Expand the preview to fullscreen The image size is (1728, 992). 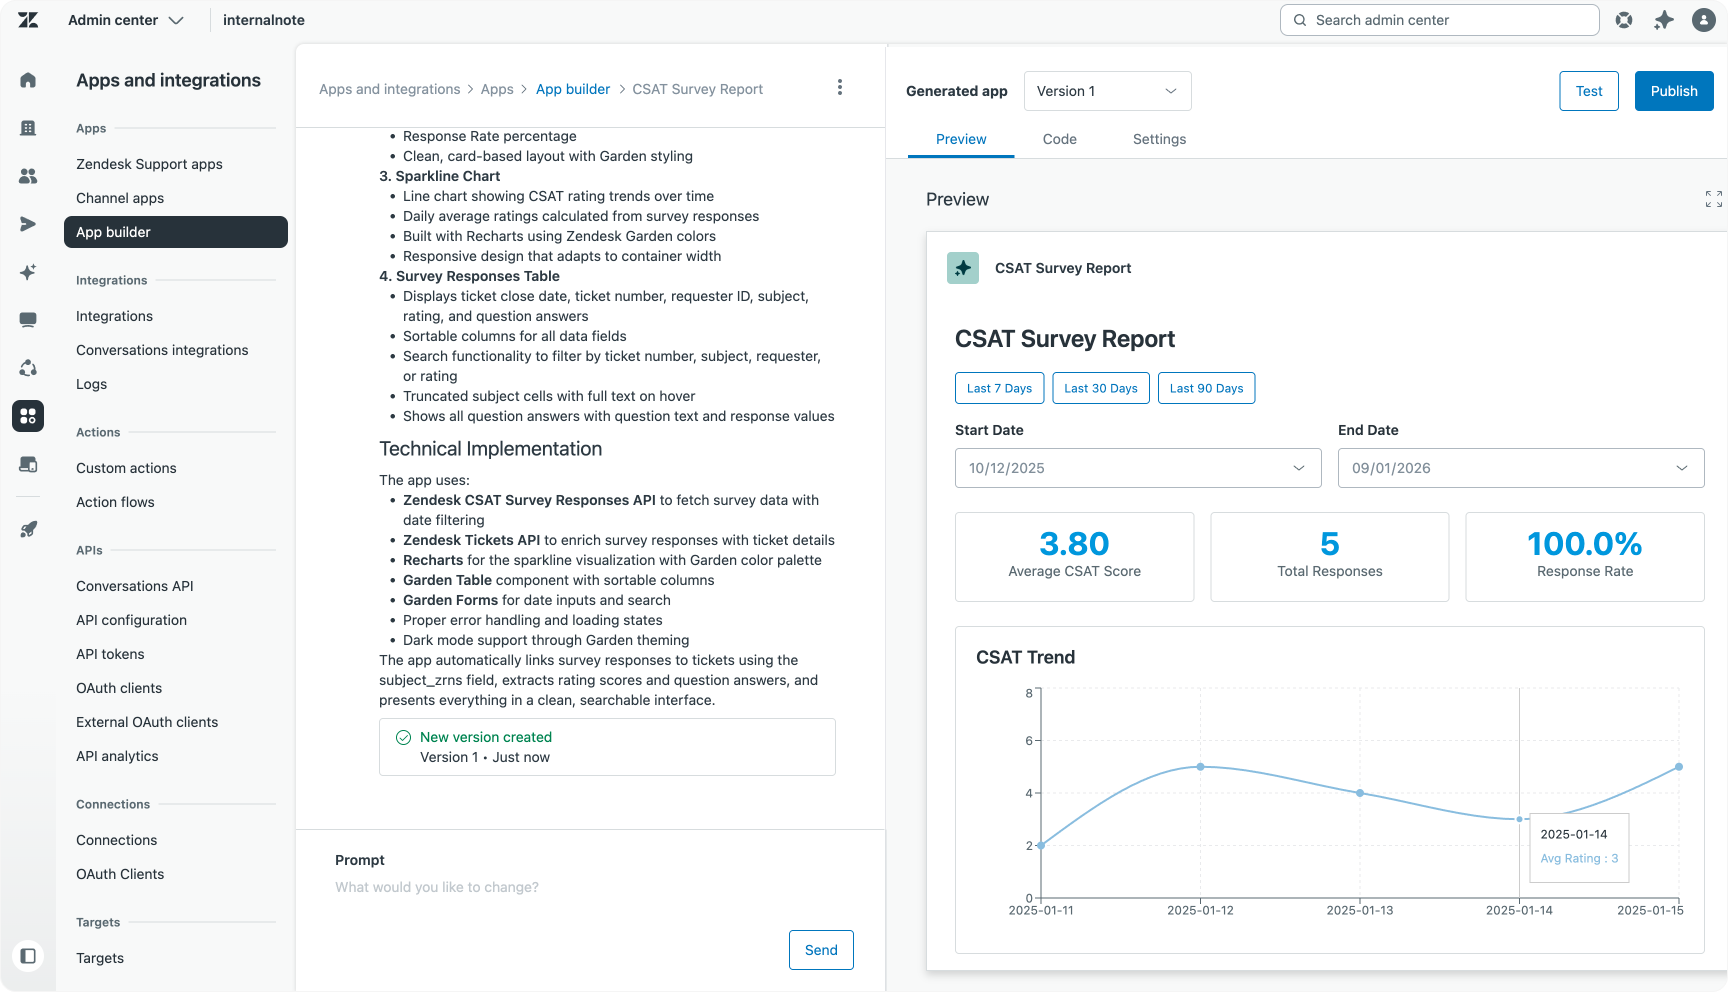[1713, 199]
